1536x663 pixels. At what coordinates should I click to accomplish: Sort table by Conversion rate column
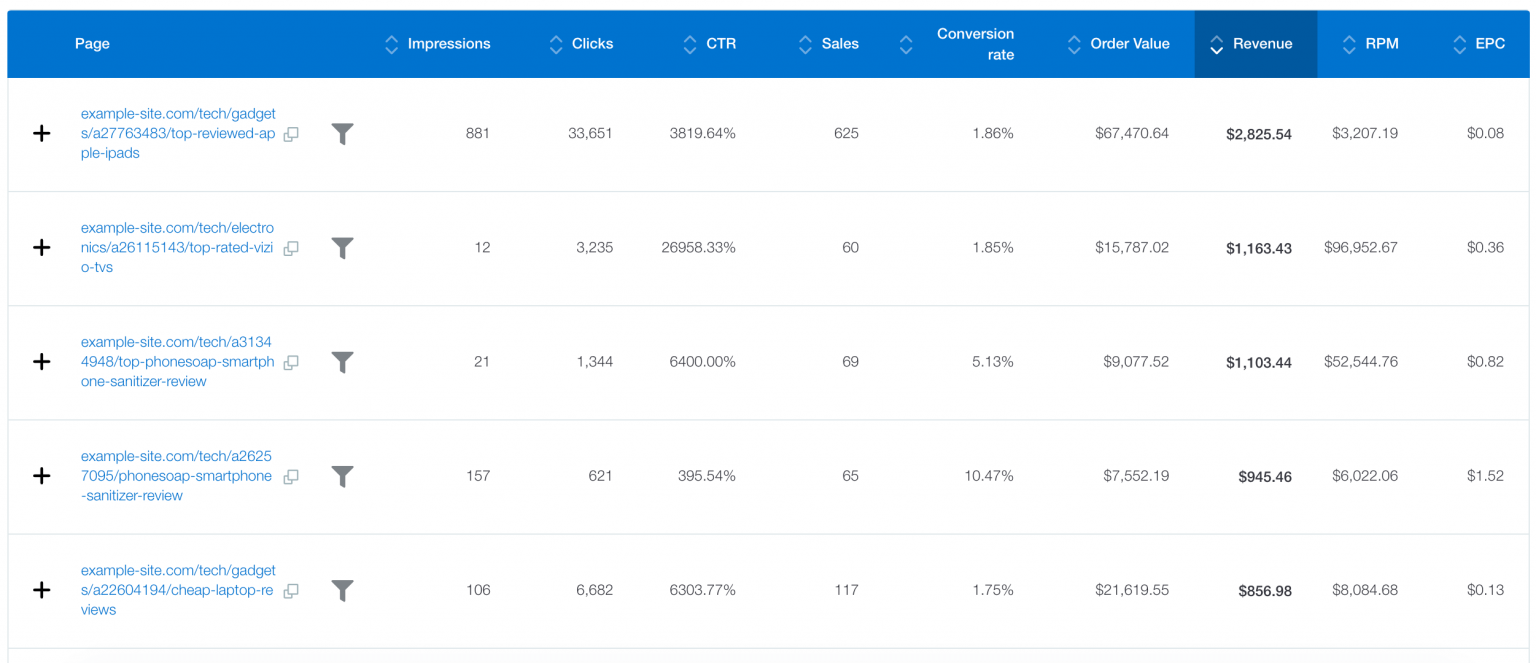coord(974,44)
